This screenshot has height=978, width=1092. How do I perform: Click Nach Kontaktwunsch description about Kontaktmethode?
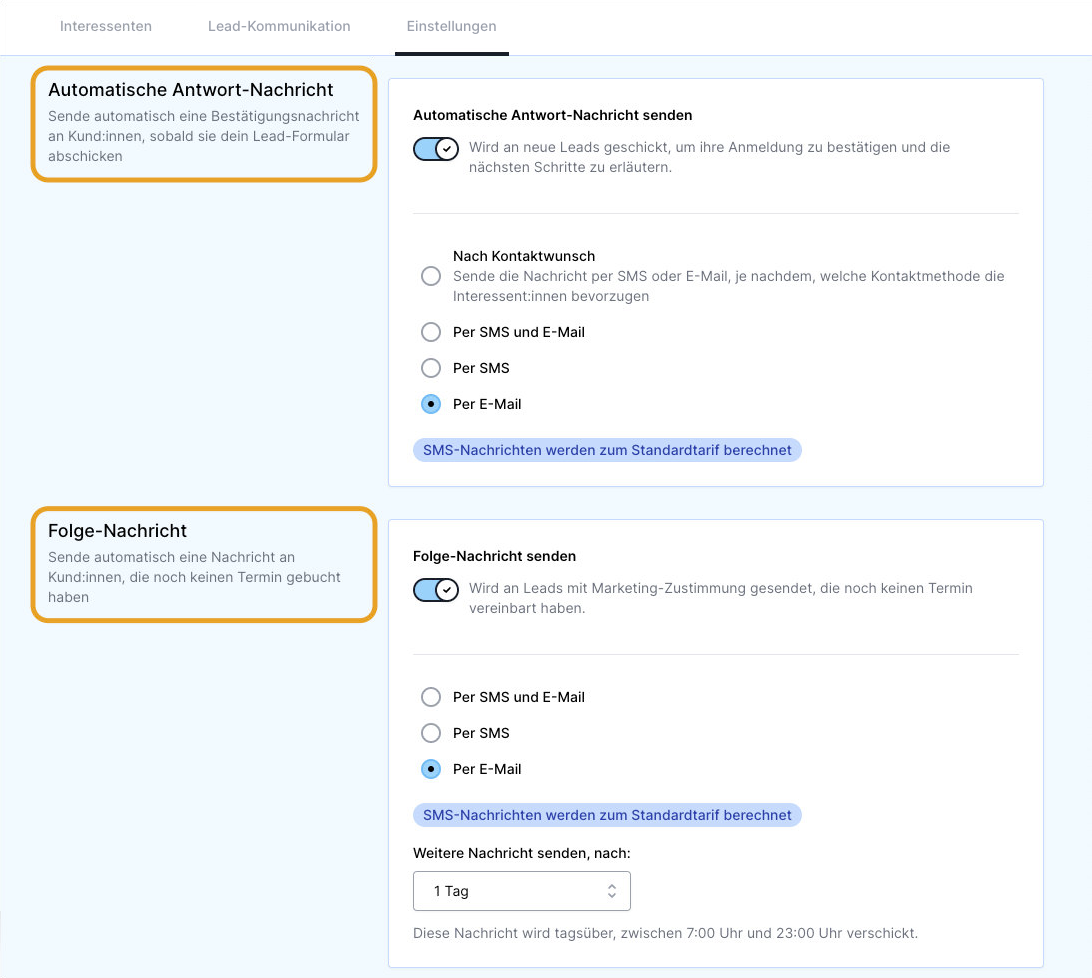coord(728,286)
